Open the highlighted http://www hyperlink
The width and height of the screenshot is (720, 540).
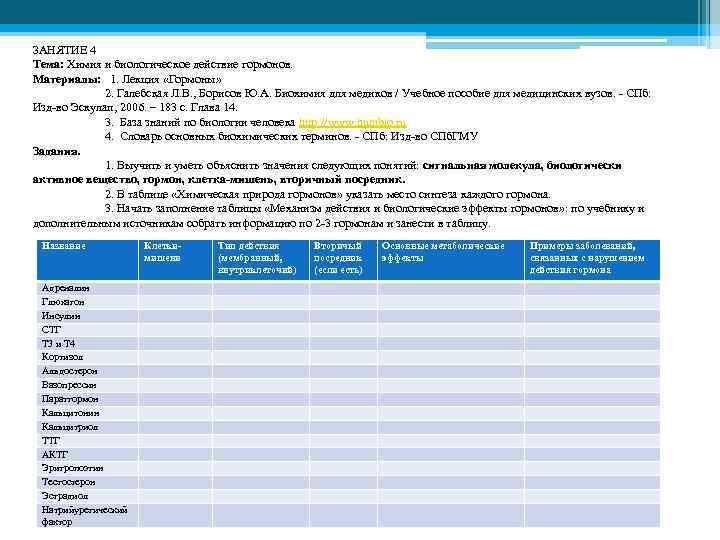tap(352, 122)
